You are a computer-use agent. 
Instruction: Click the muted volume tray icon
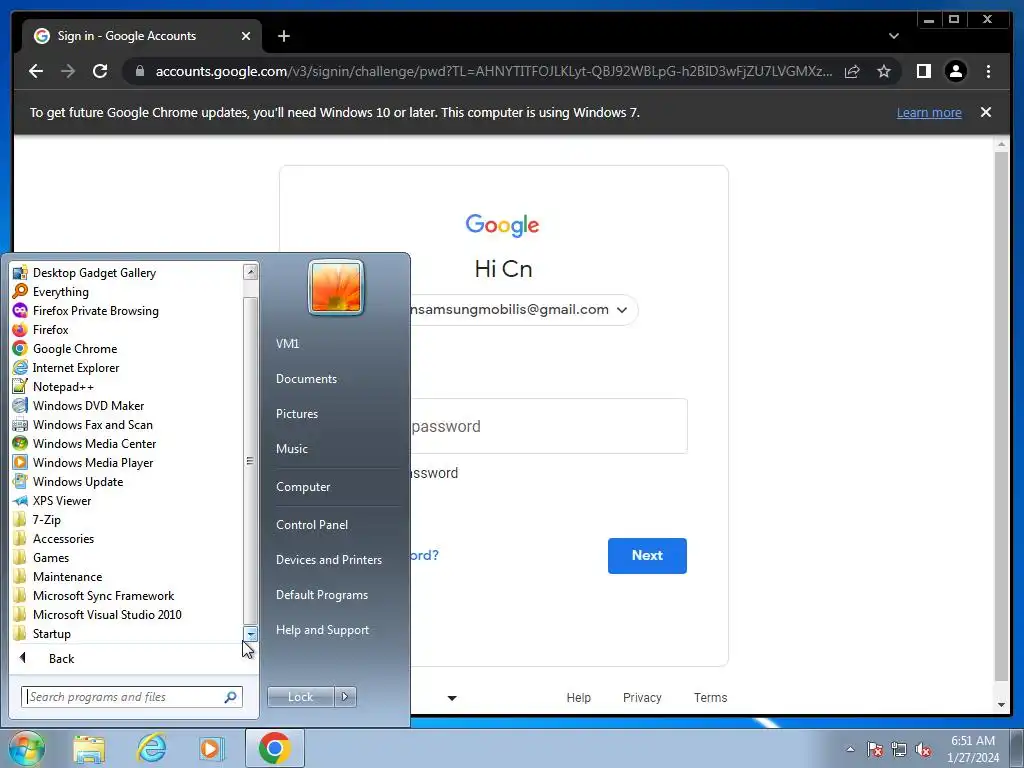(923, 750)
